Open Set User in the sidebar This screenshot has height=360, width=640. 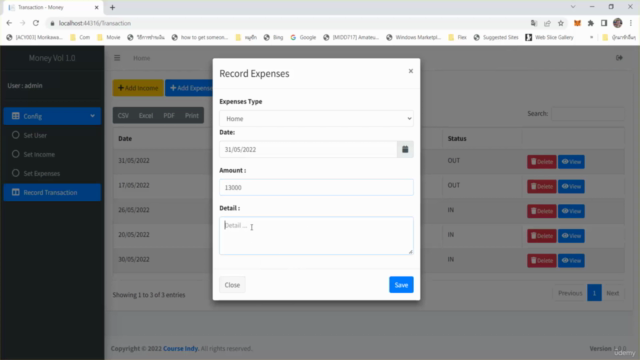pyautogui.click(x=52, y=135)
